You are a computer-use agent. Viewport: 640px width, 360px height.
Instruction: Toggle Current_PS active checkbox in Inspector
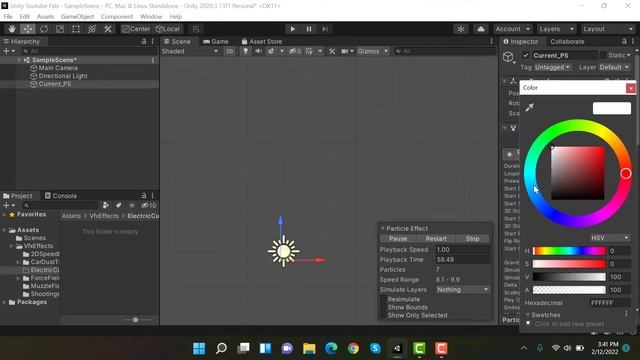(x=526, y=56)
